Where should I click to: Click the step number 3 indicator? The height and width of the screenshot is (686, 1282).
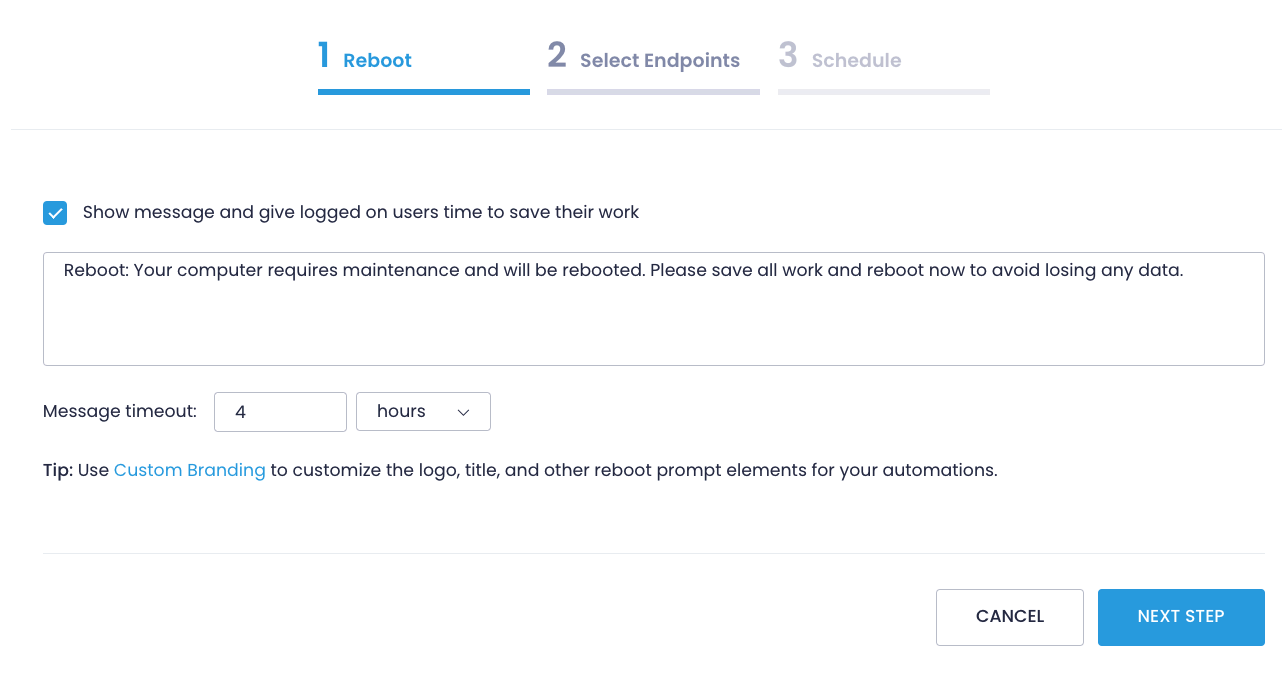point(788,56)
